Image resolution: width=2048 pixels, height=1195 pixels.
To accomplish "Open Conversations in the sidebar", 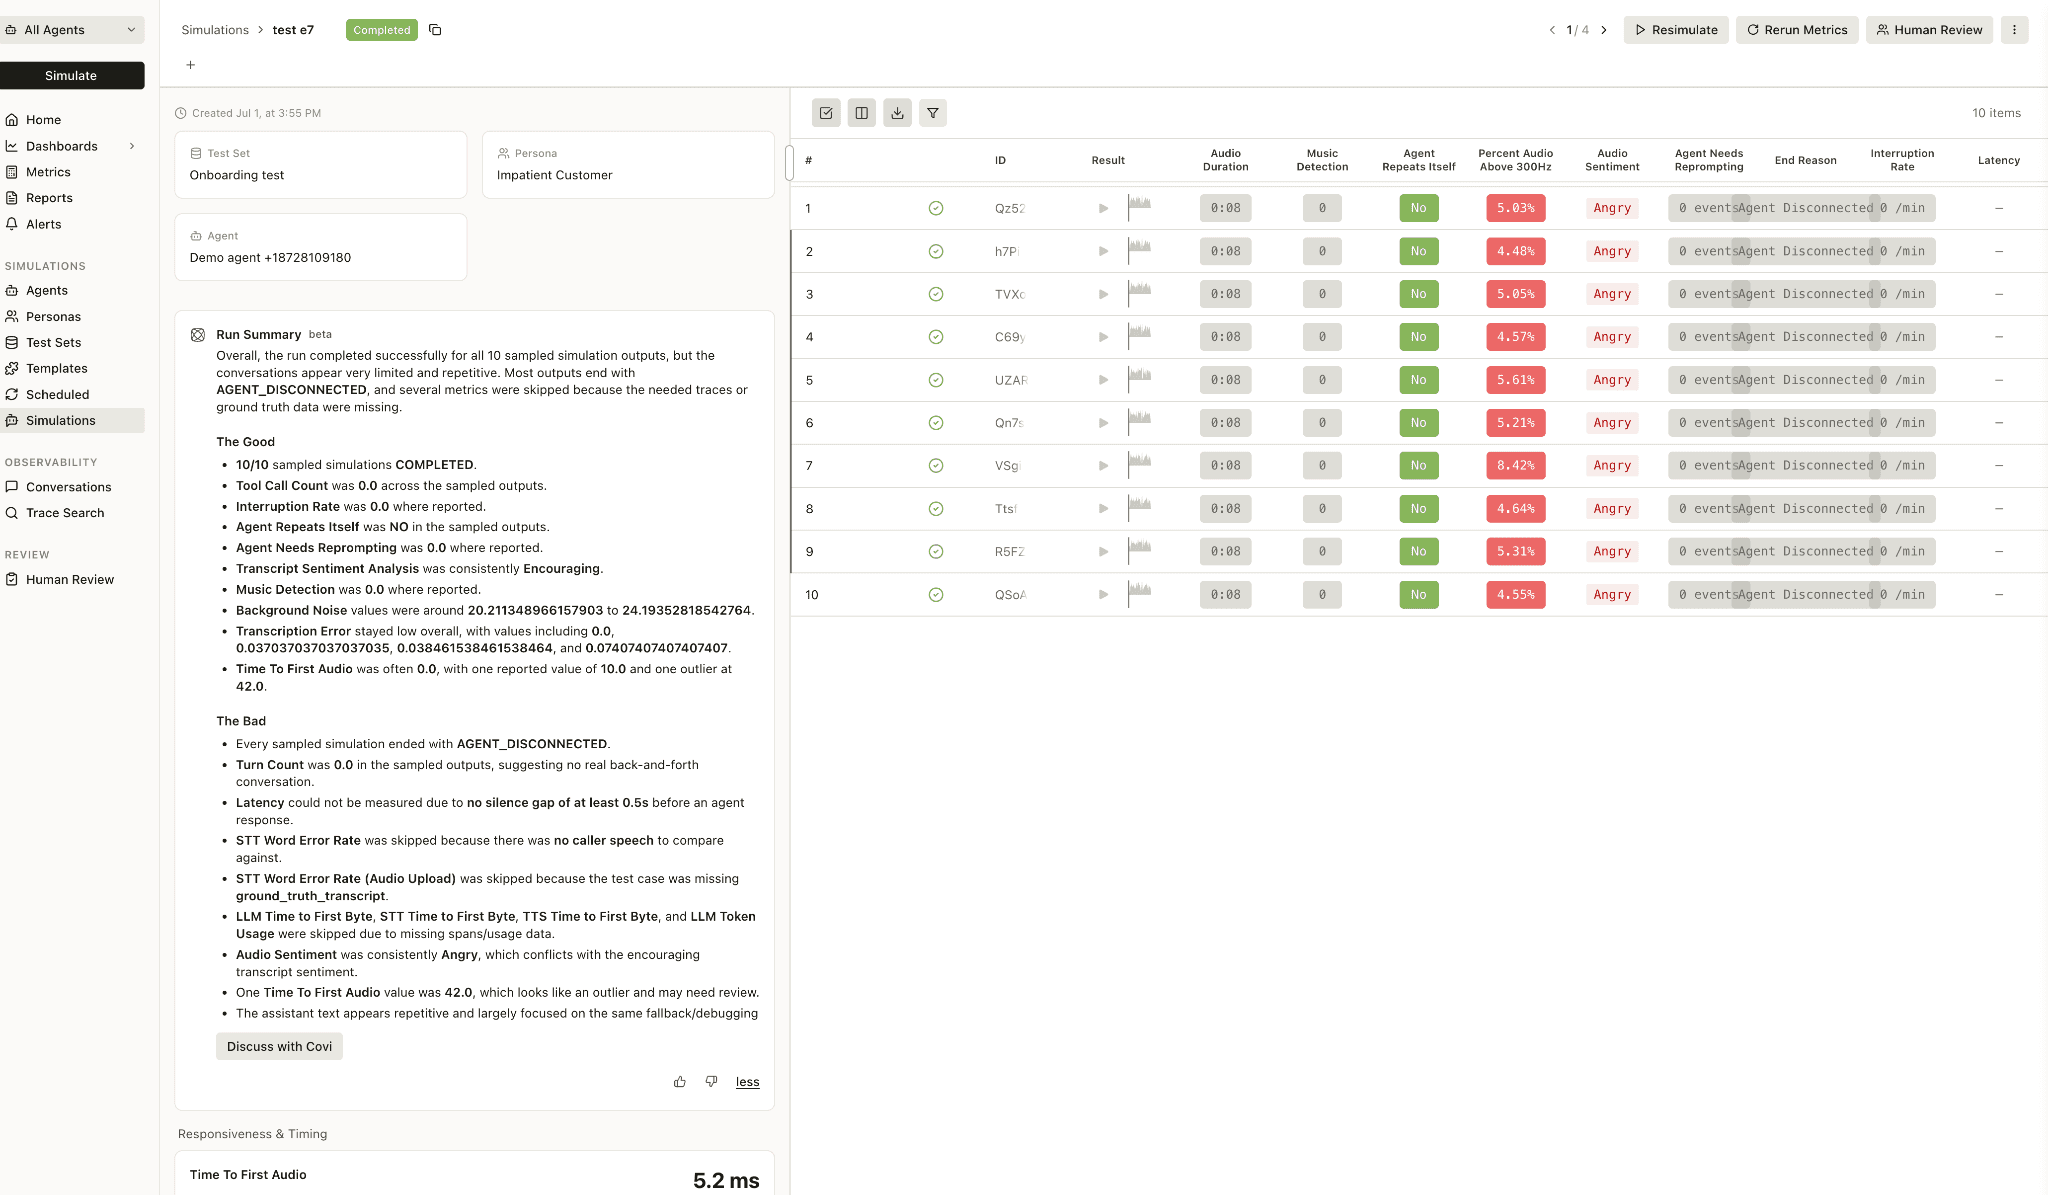I will 68,487.
